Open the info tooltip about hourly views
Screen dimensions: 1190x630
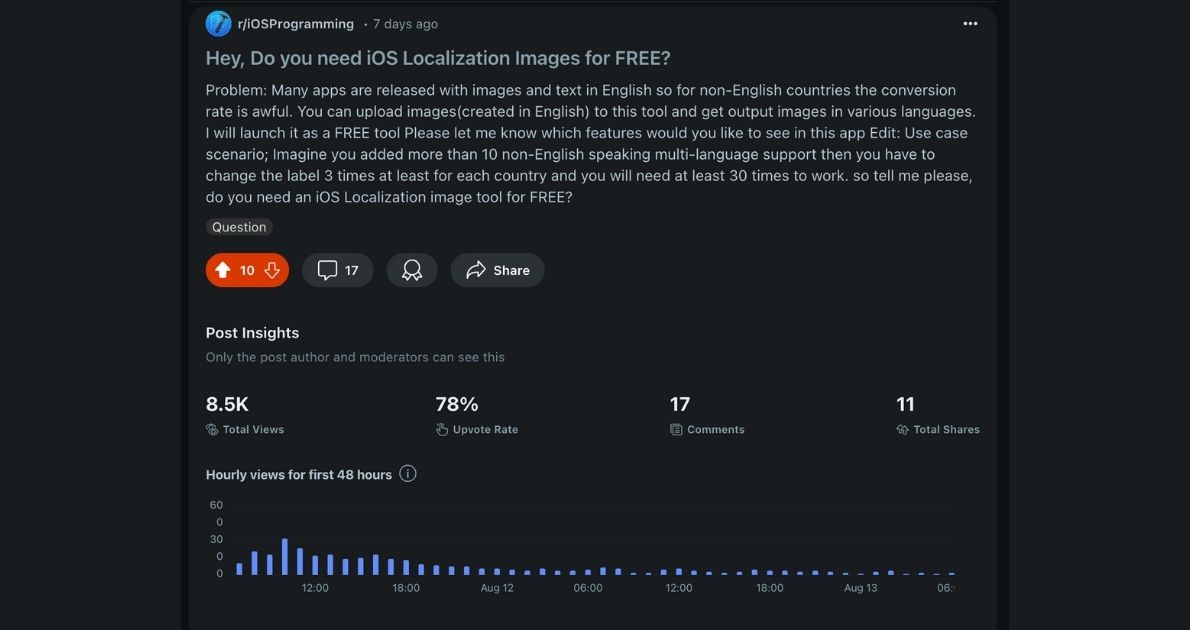(407, 473)
